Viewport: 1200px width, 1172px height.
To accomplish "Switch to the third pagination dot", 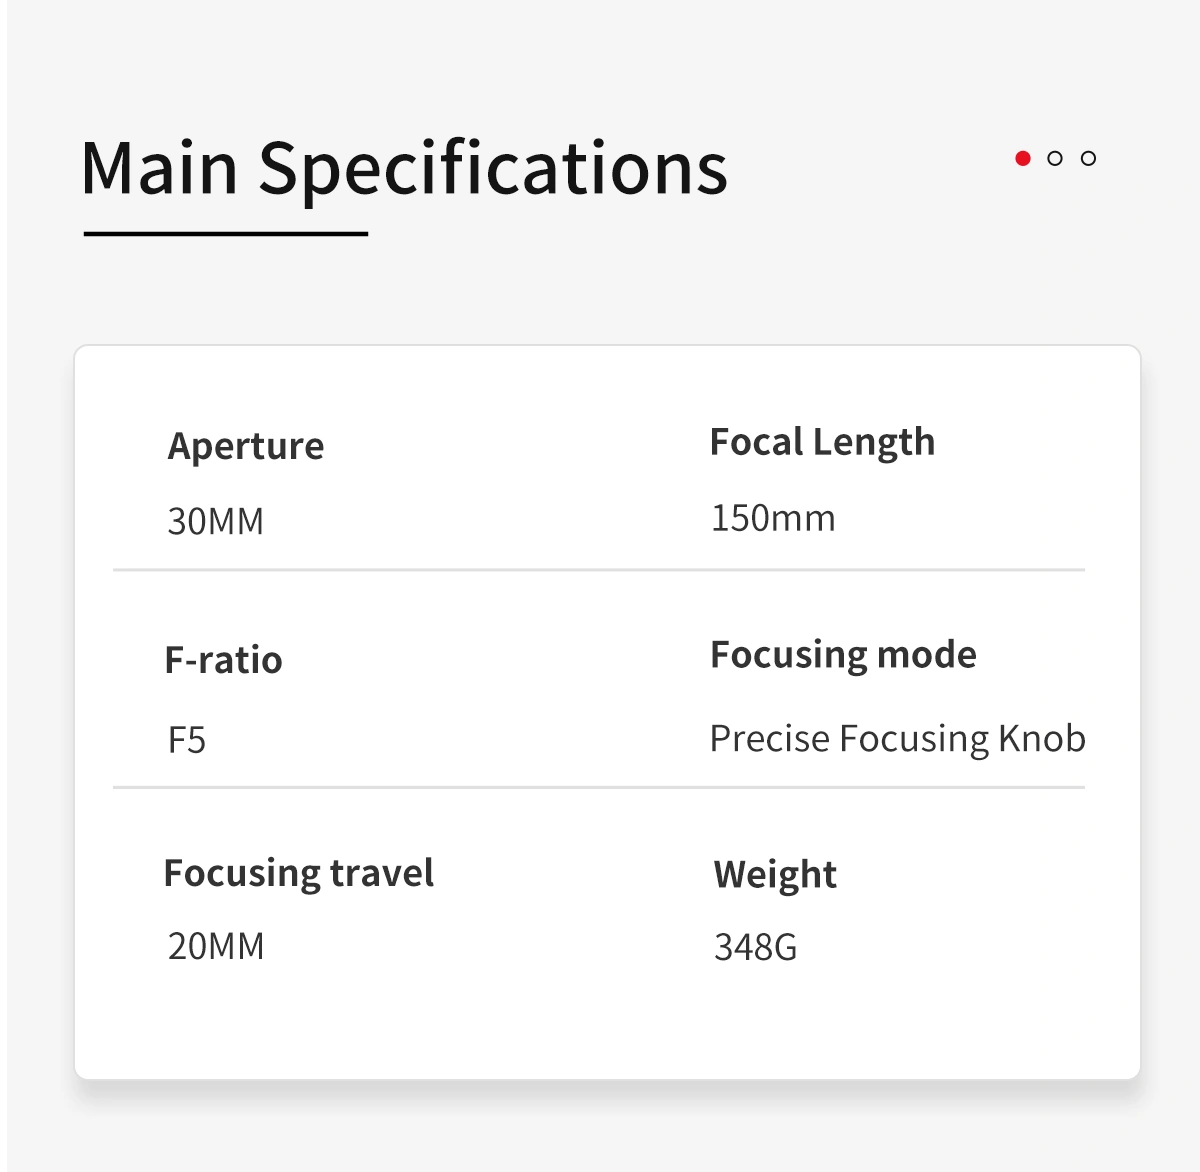I will (1089, 158).
